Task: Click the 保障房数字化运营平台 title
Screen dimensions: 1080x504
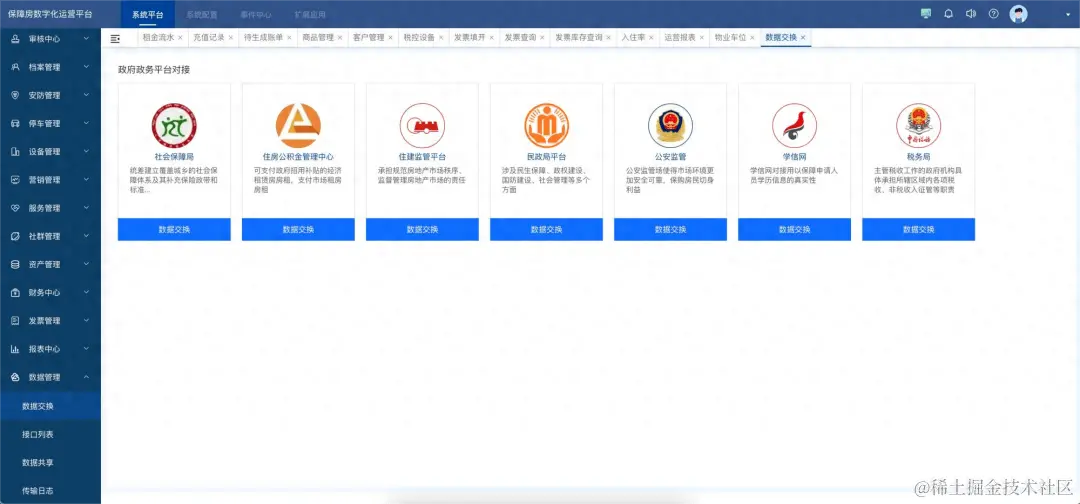Action: point(48,14)
